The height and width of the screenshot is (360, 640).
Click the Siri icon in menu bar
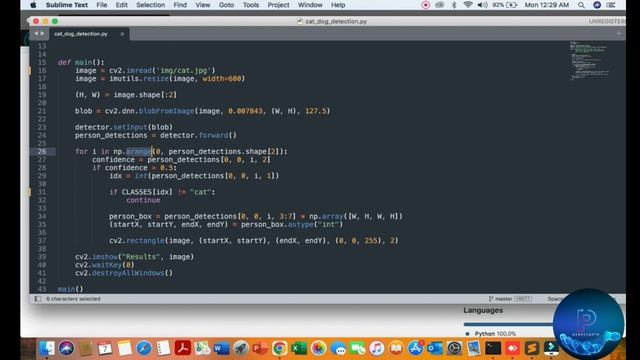tap(597, 5)
